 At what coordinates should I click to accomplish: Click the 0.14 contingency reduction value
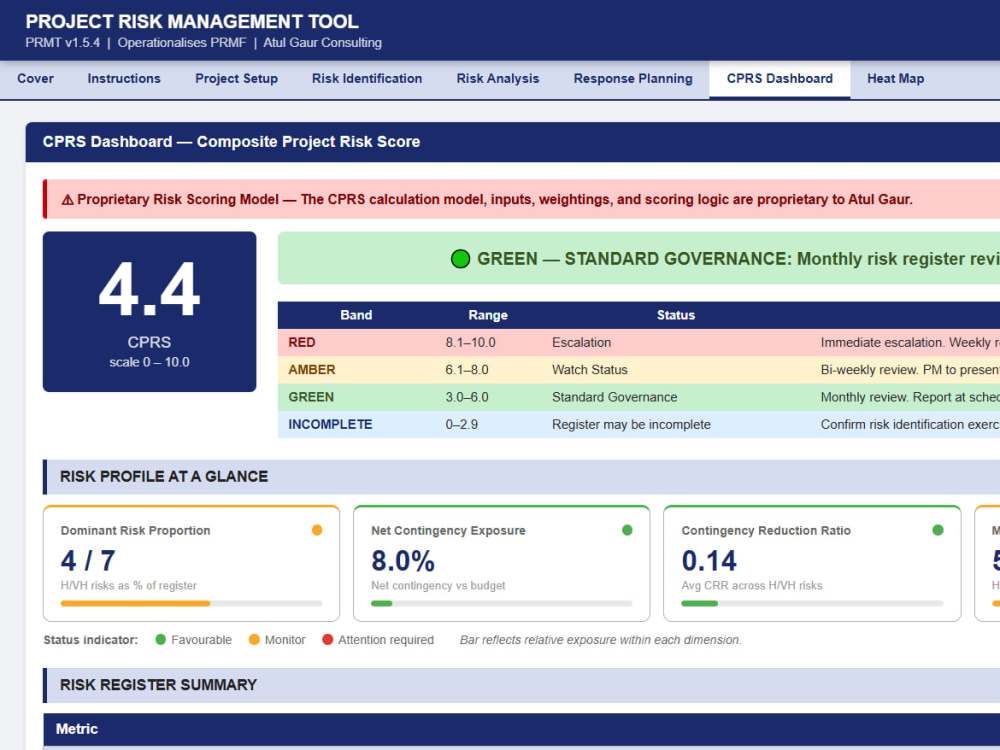click(709, 561)
